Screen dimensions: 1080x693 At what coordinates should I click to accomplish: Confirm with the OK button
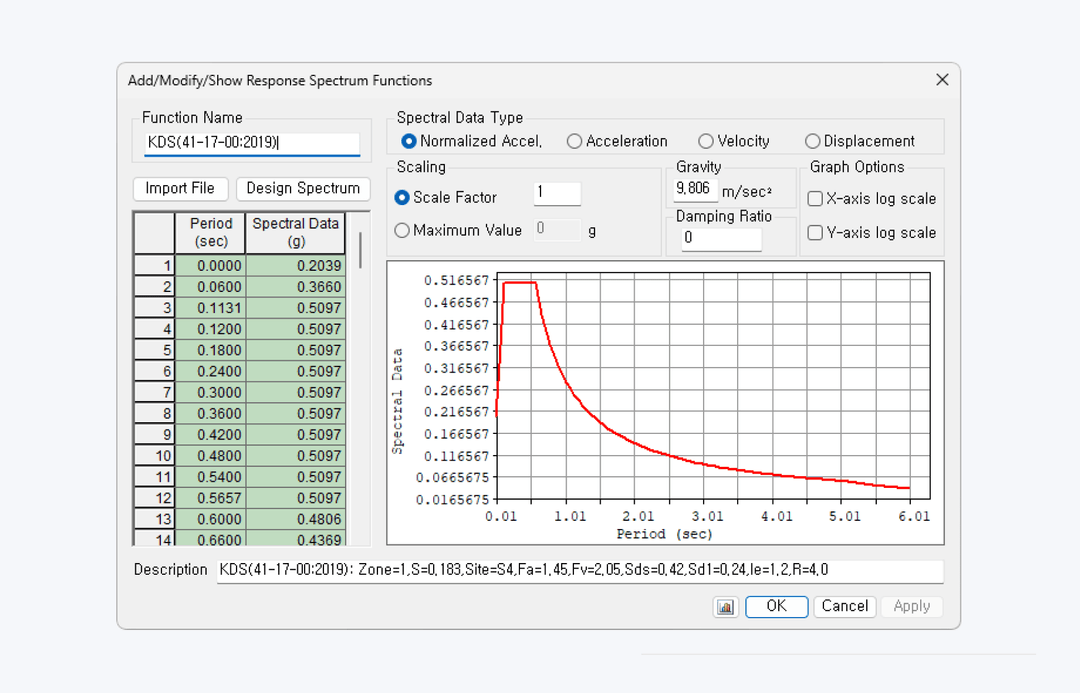coord(776,606)
